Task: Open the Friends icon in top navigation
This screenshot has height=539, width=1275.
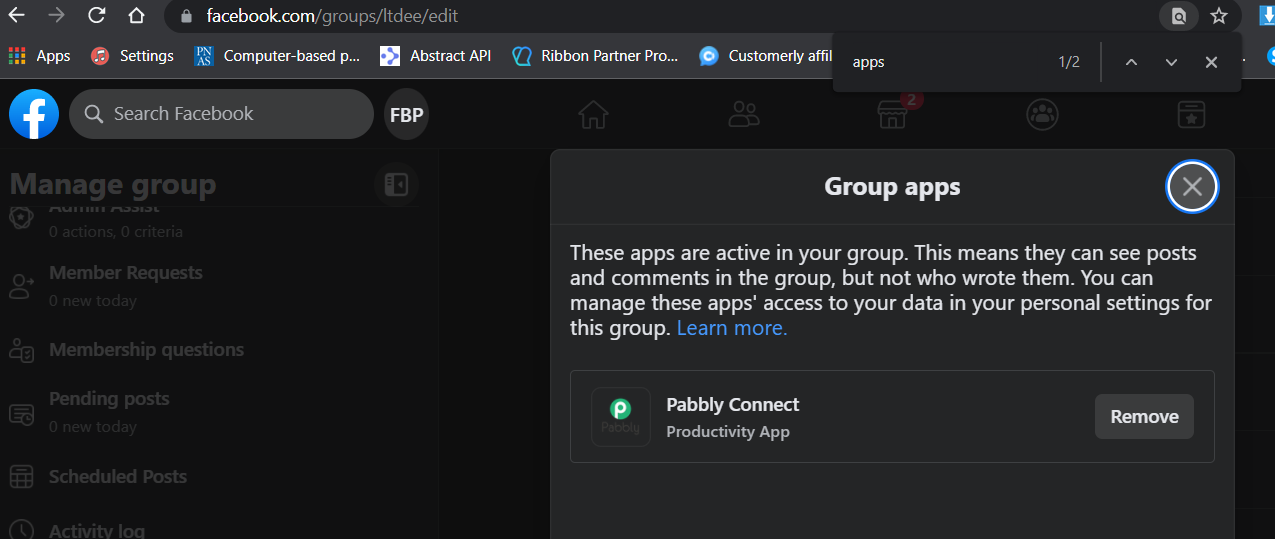Action: 744,115
